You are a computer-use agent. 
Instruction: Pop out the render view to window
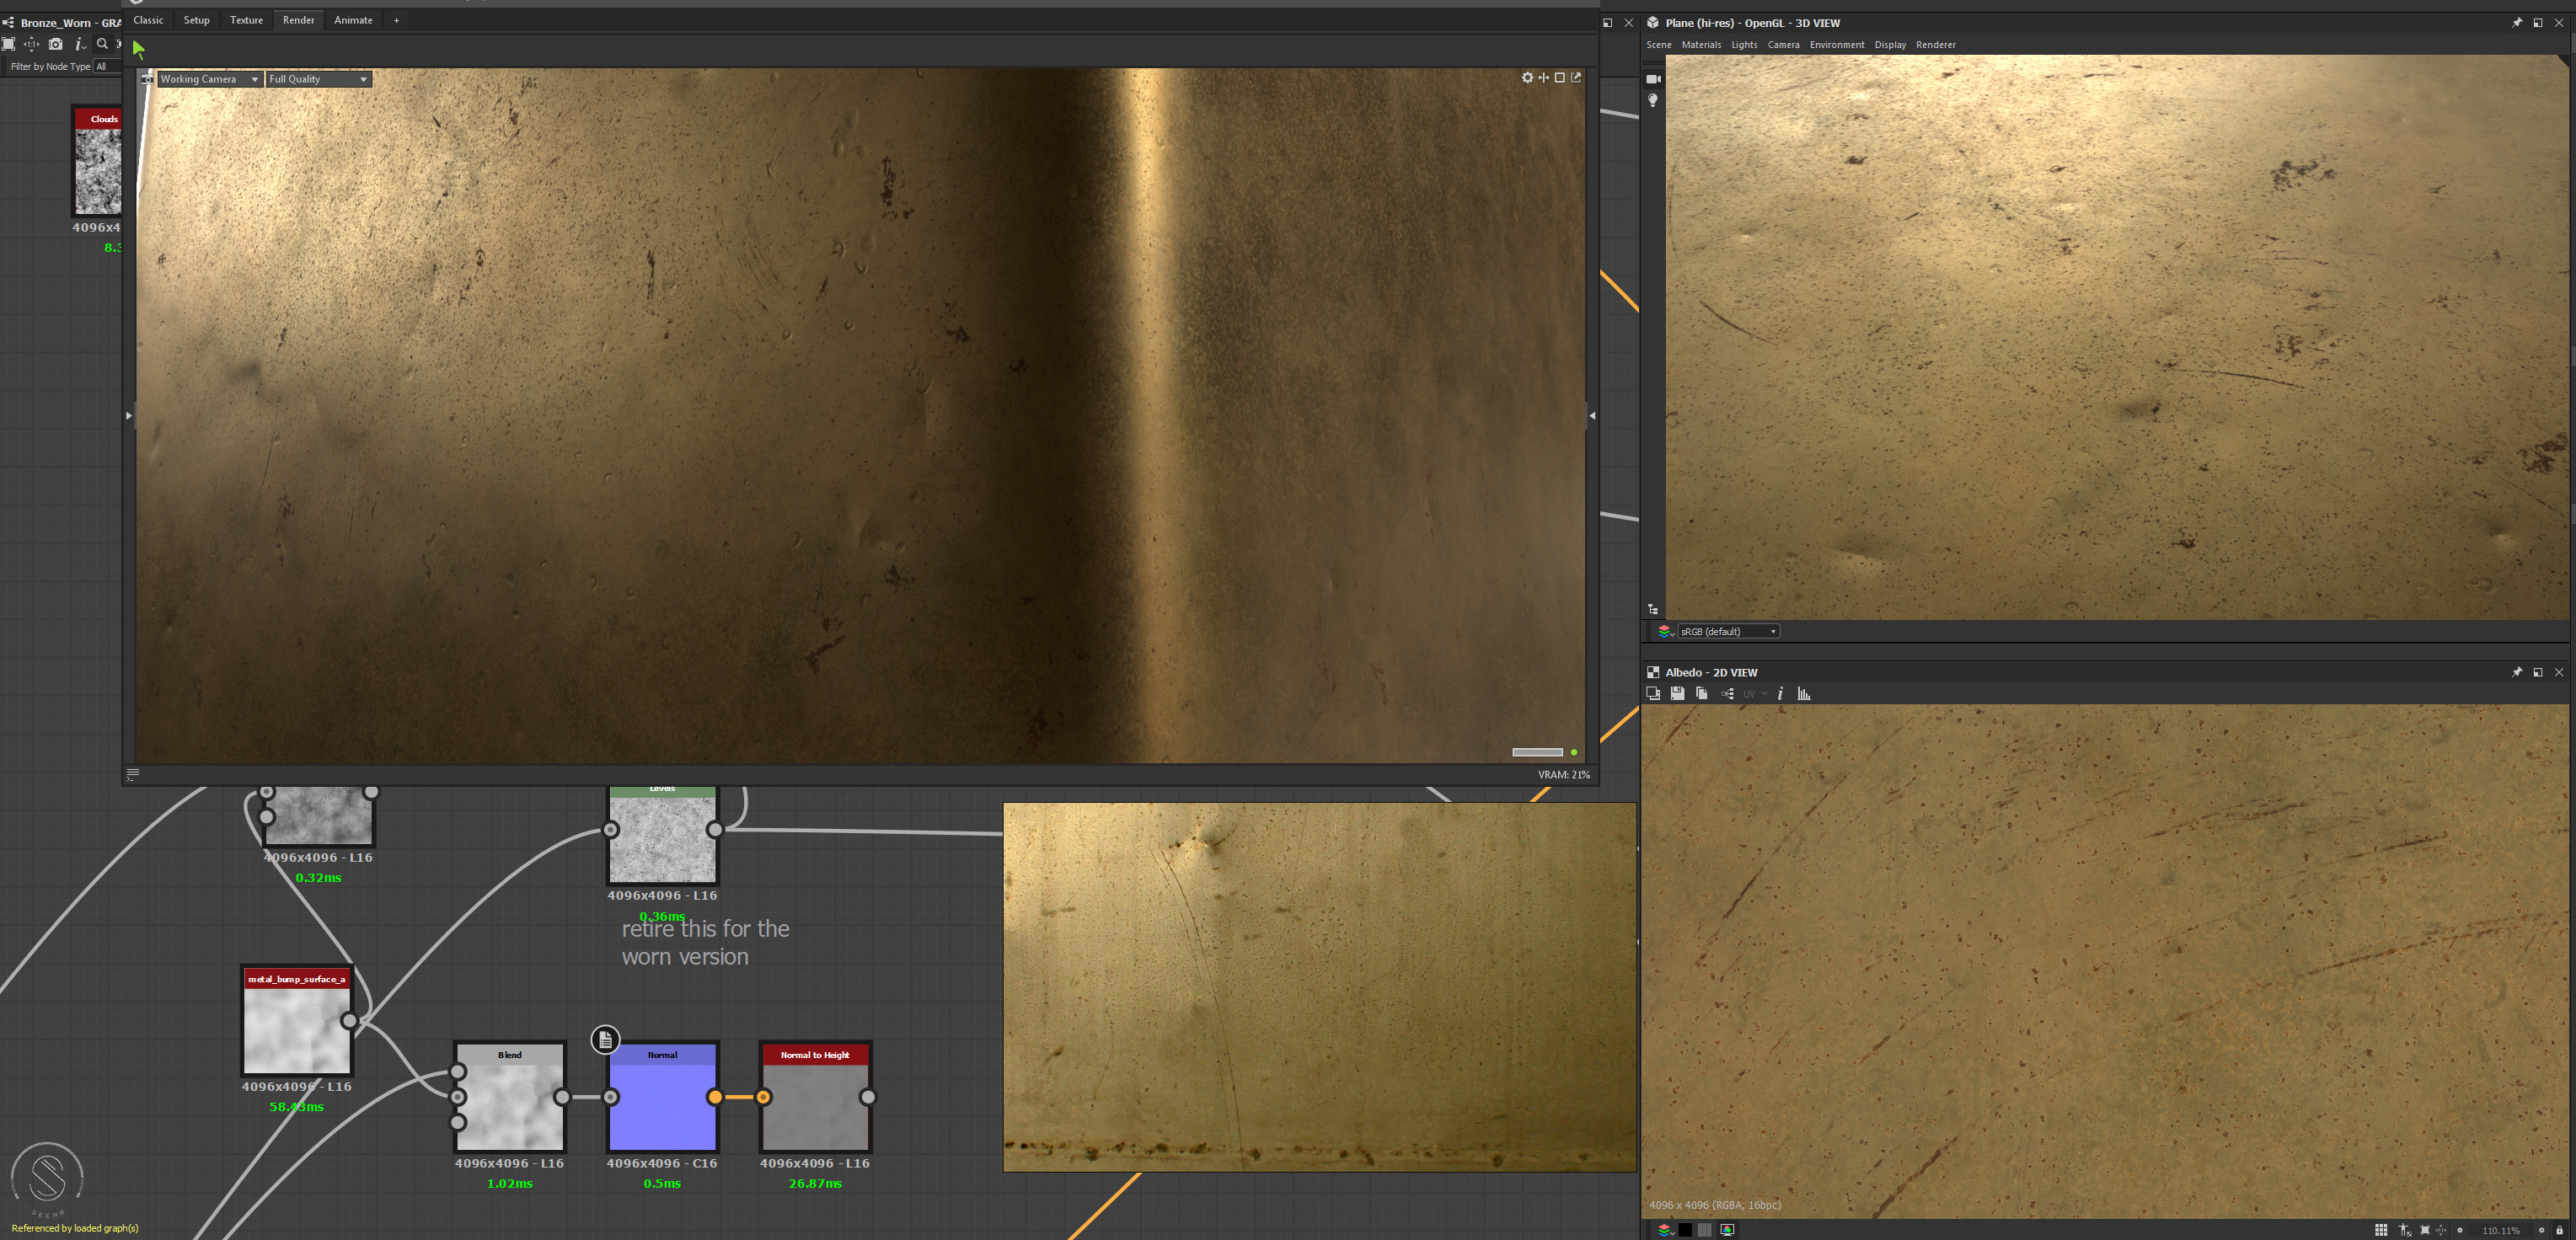[1576, 78]
